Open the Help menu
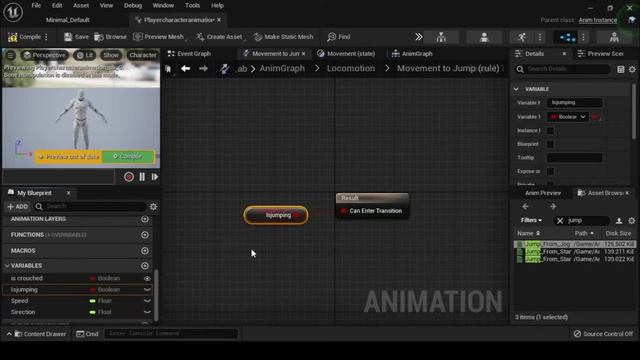The width and height of the screenshot is (640, 360). pos(217,6)
